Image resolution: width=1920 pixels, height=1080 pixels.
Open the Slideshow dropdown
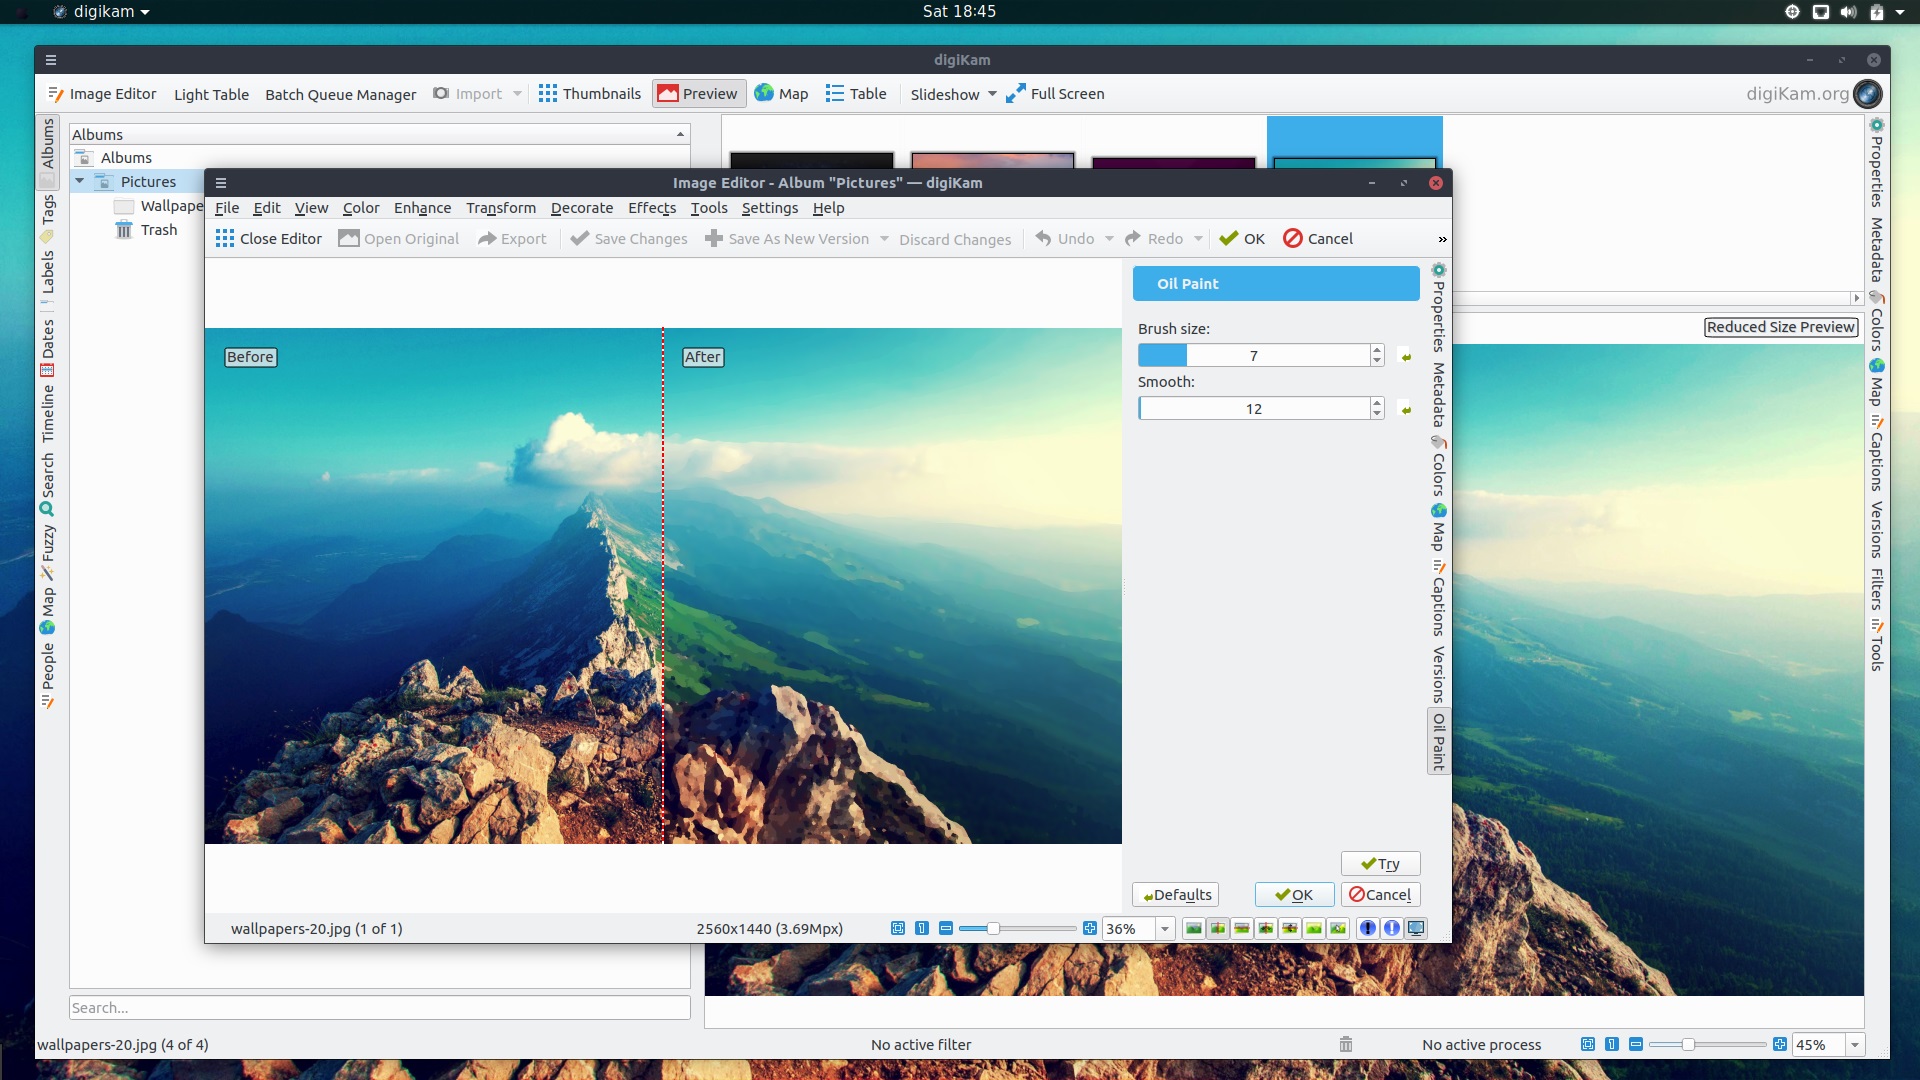[x=951, y=93]
